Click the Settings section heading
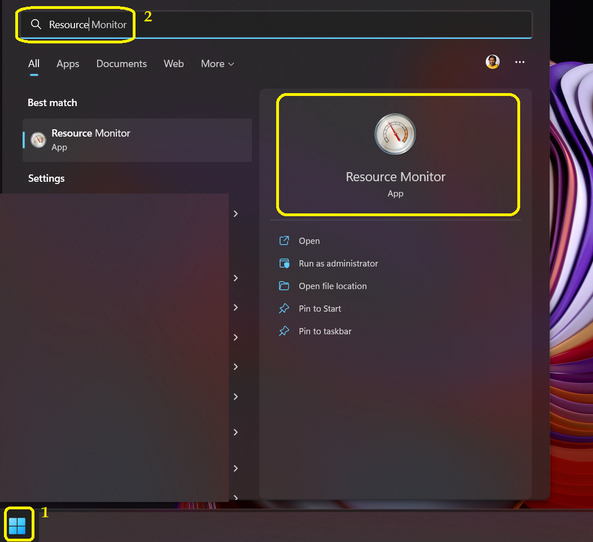 tap(46, 179)
